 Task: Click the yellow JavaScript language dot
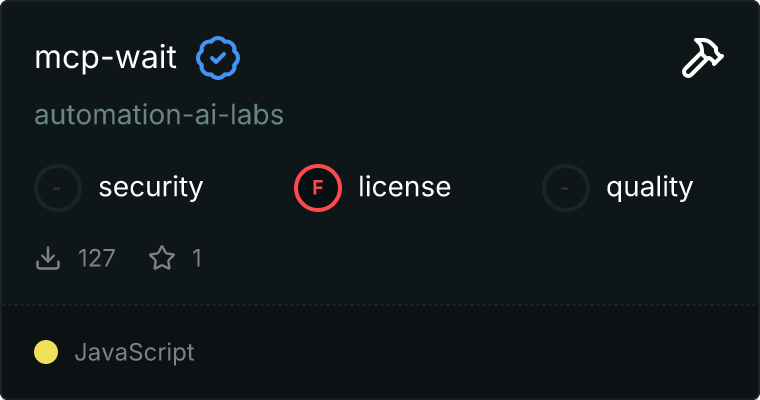(46, 352)
